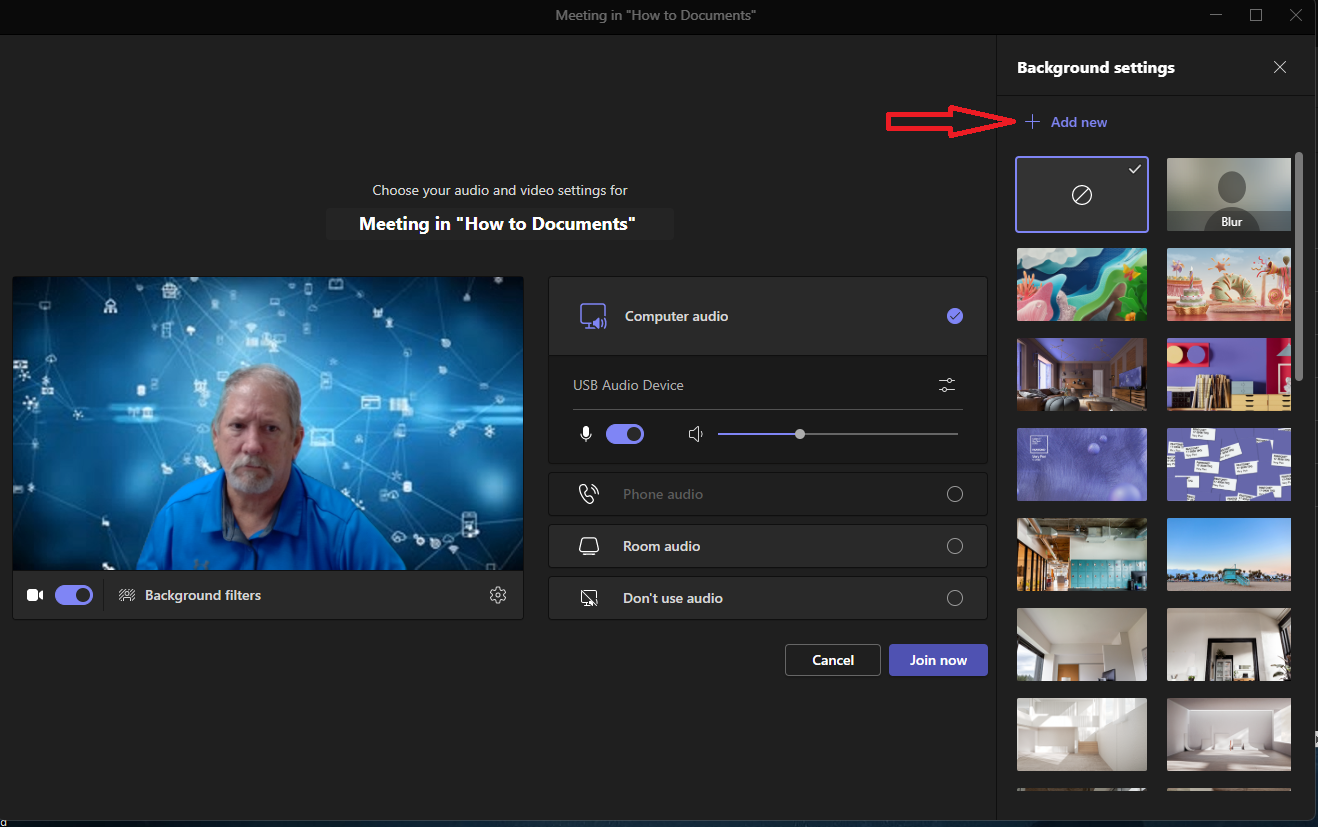Close the Background settings panel
The image size is (1318, 827).
1280,68
